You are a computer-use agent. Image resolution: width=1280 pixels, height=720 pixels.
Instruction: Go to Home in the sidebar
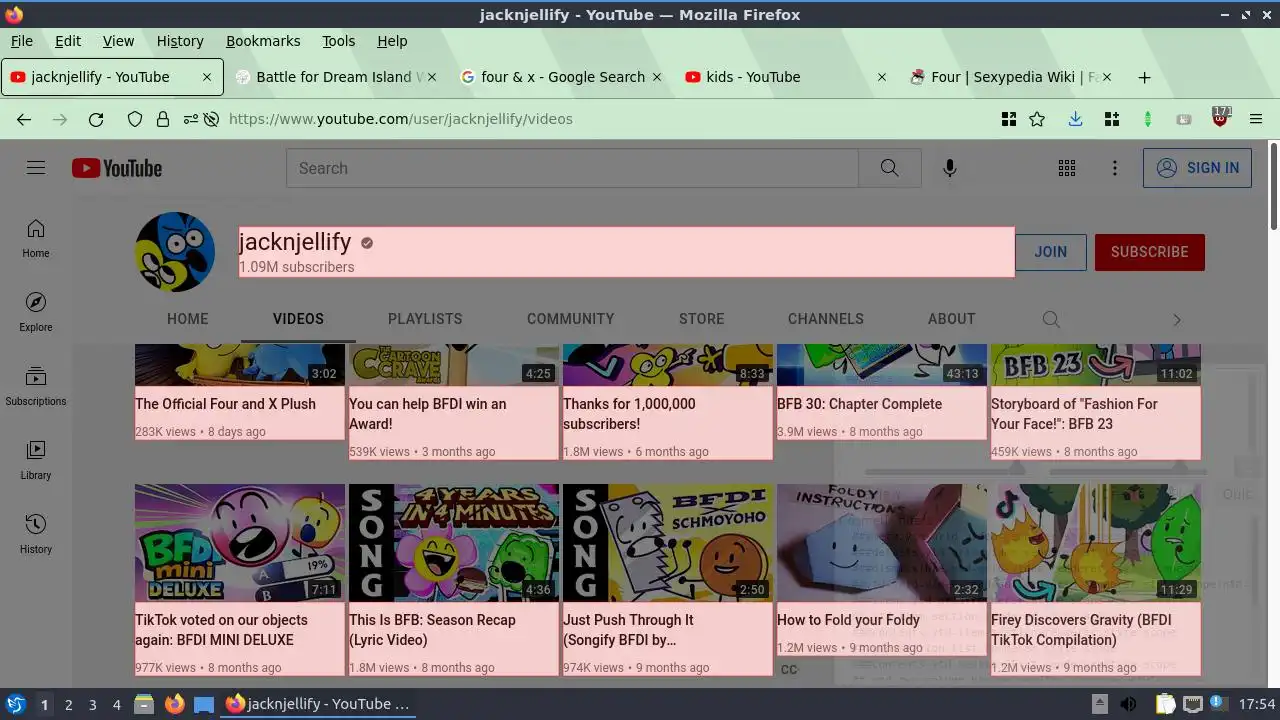[36, 239]
